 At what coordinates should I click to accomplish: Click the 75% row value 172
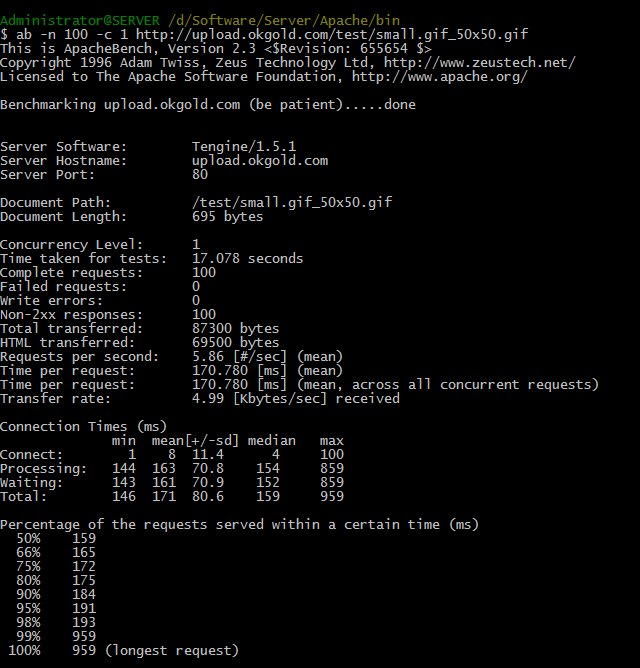click(x=84, y=567)
